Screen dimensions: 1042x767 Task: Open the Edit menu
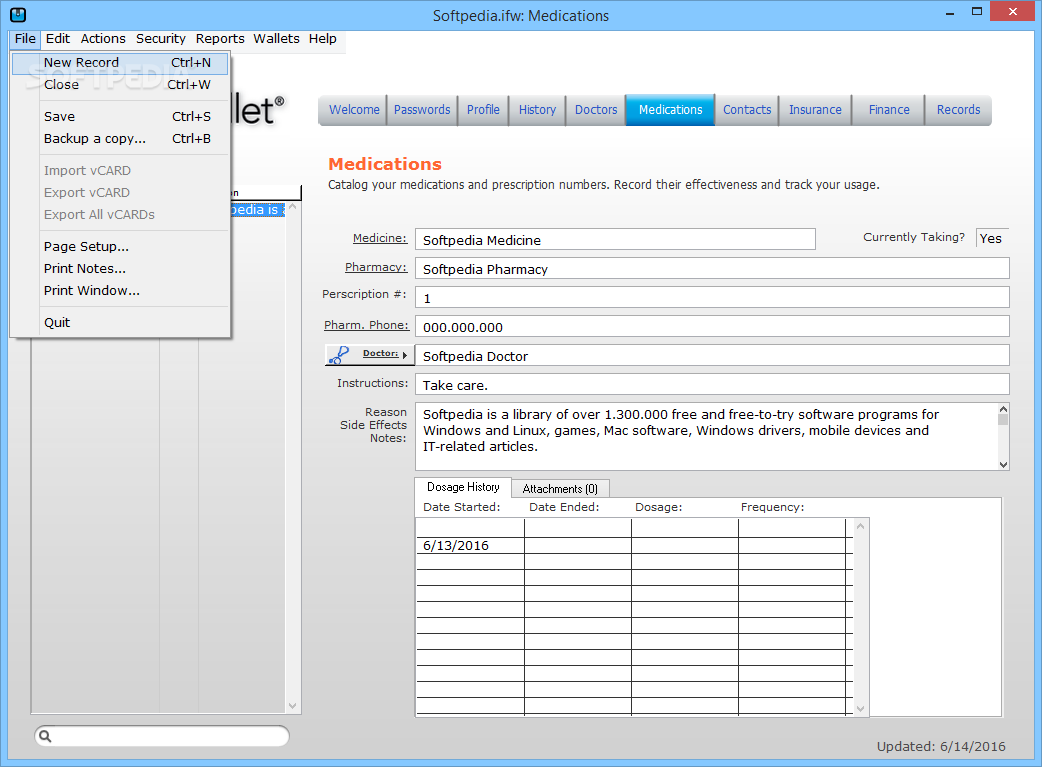tap(58, 39)
